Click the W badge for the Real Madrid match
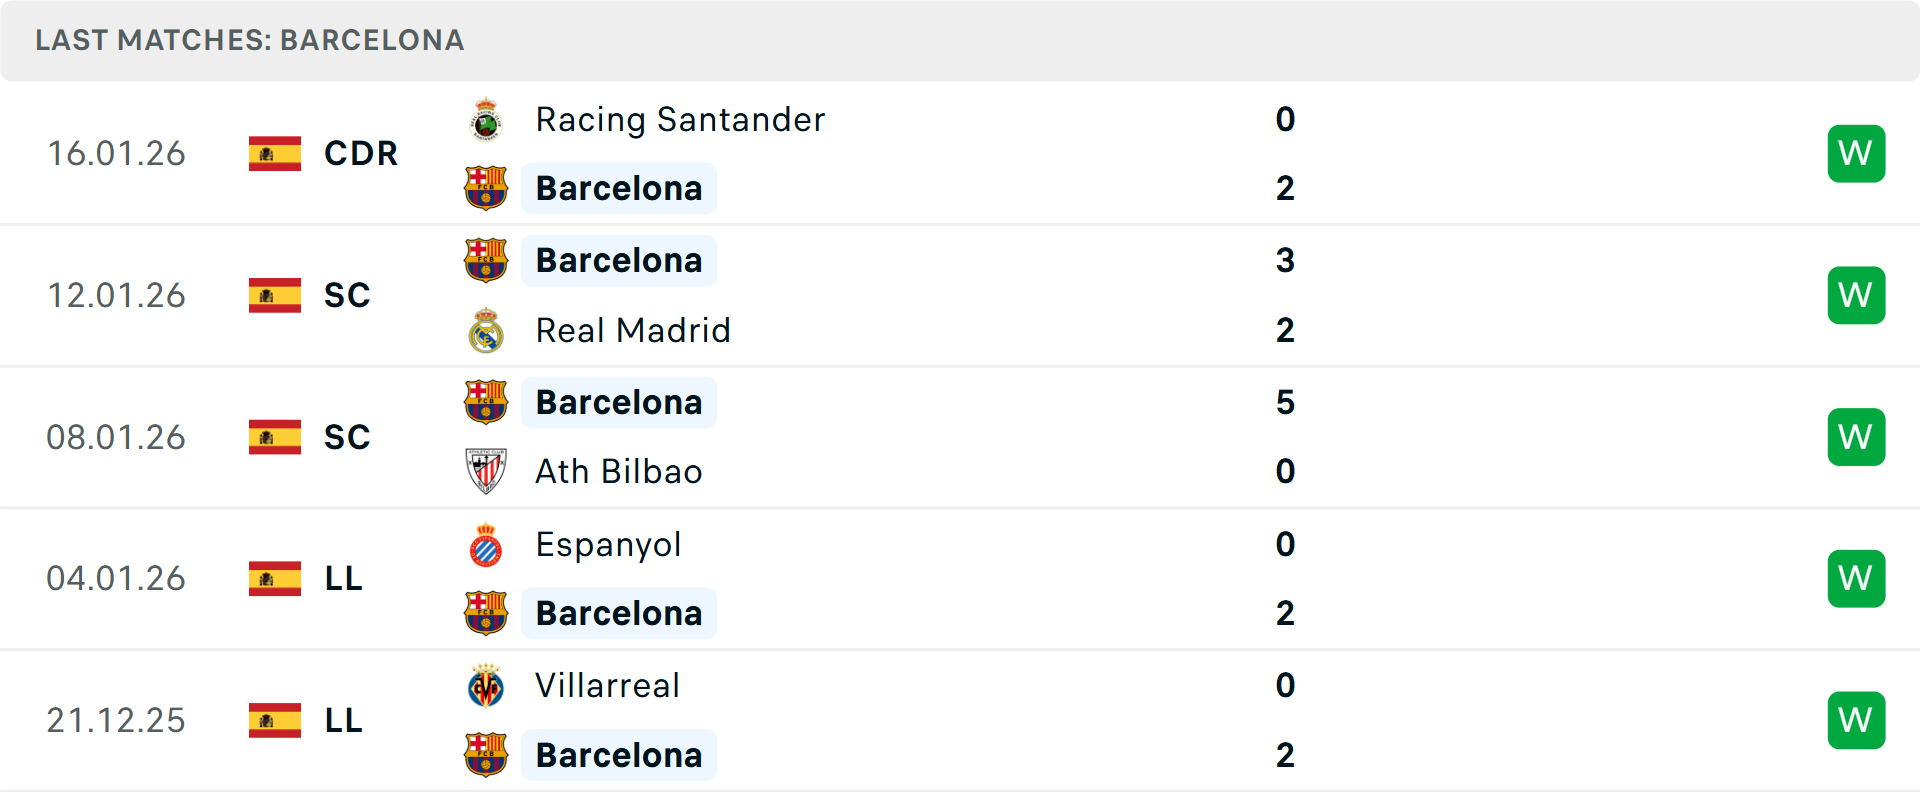This screenshot has width=1920, height=792. [1856, 295]
